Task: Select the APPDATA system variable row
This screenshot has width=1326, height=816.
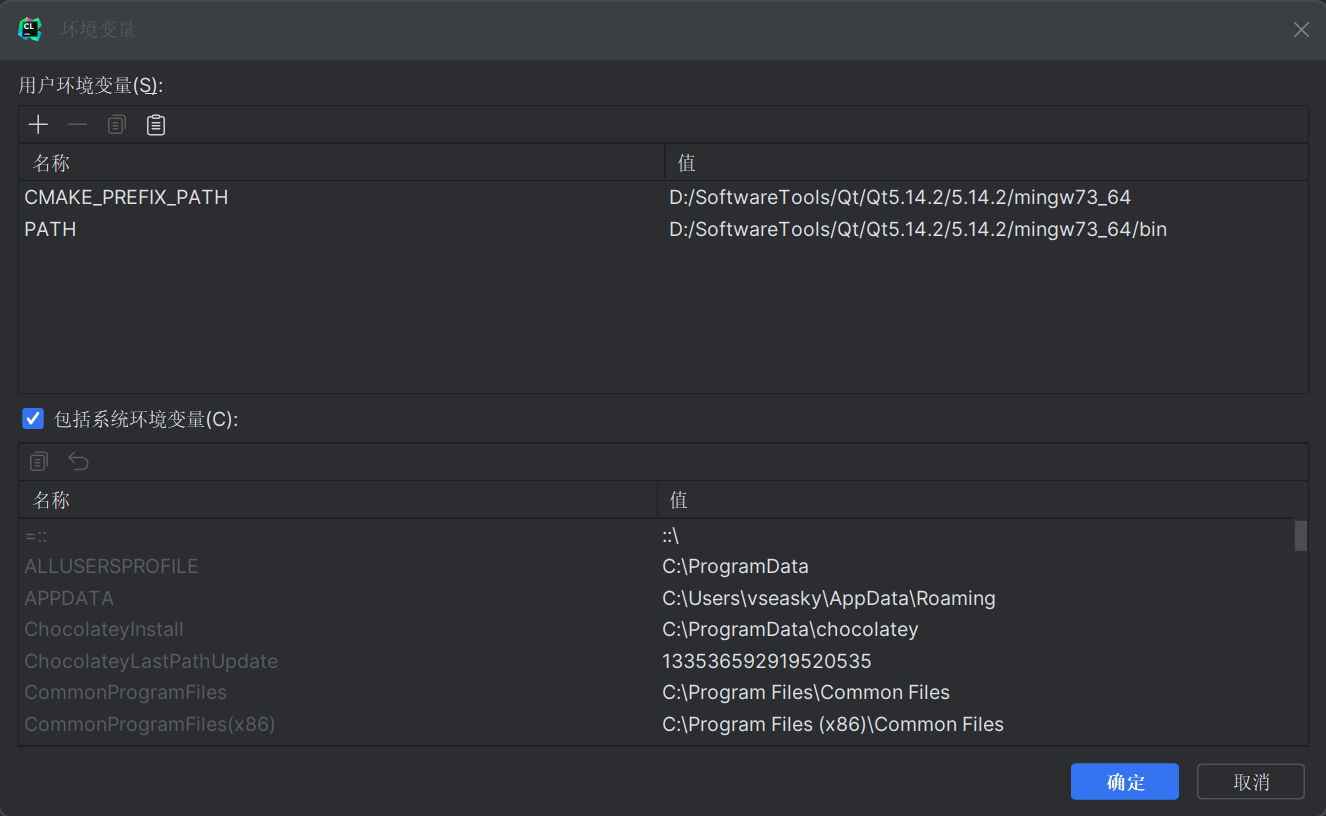Action: [69, 598]
